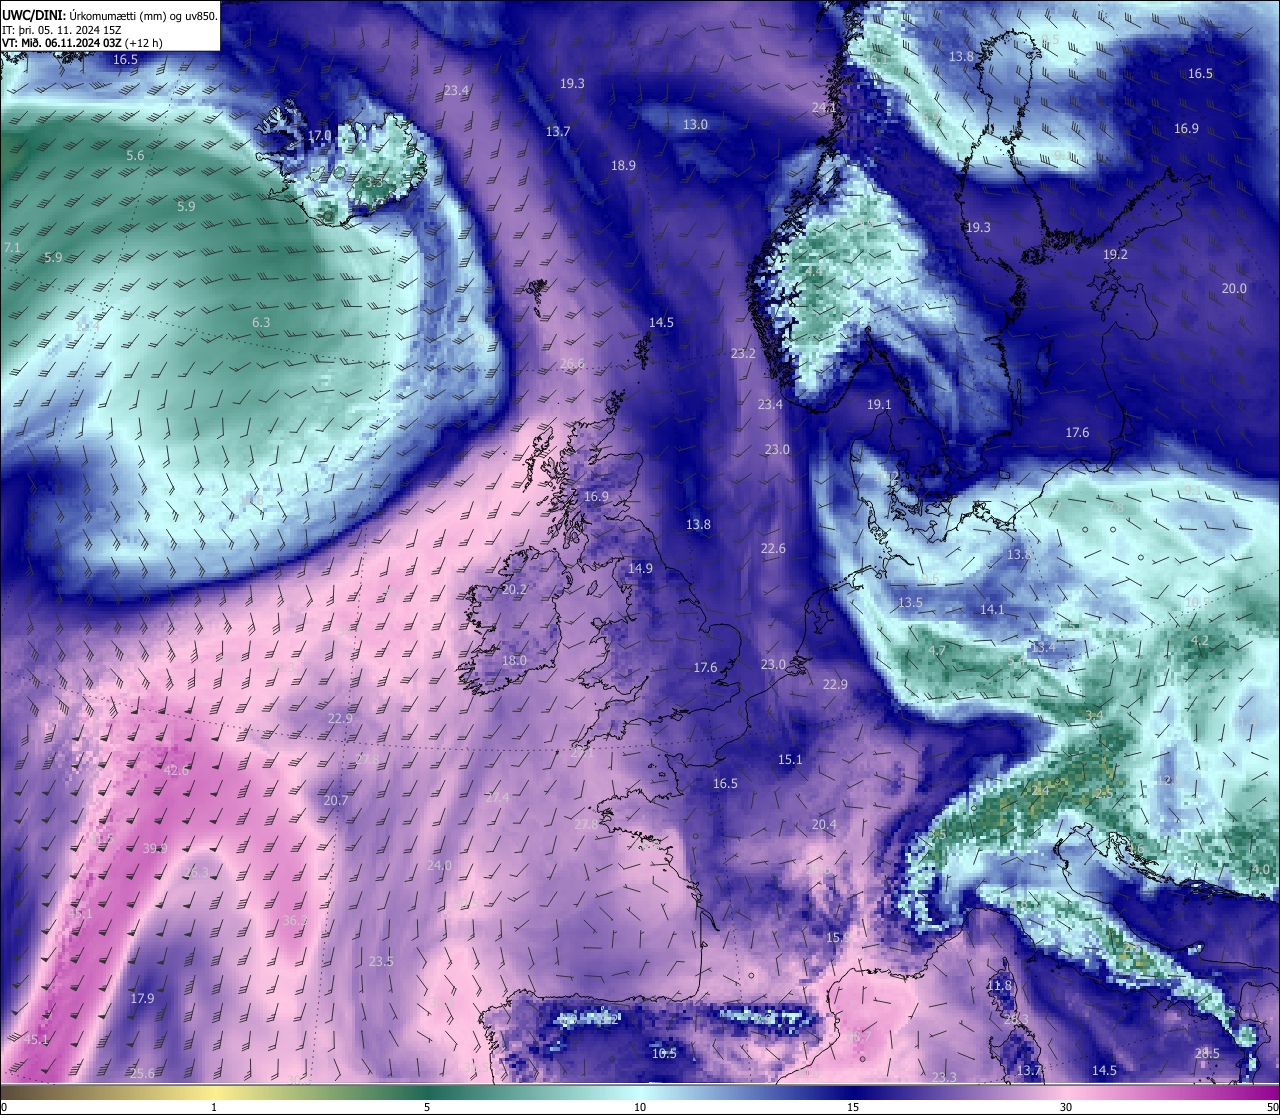The height and width of the screenshot is (1115, 1280).
Task: Click the 6.3 value on the map
Action: coord(261,322)
